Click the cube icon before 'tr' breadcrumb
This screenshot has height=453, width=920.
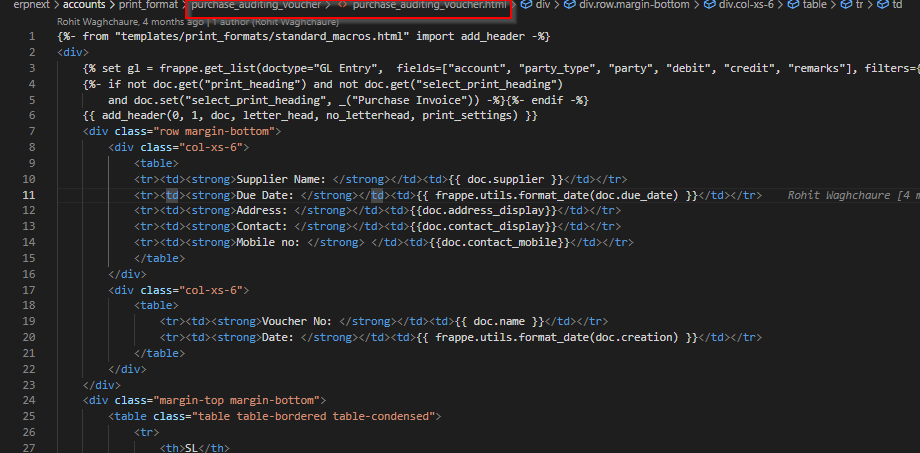[x=846, y=5]
